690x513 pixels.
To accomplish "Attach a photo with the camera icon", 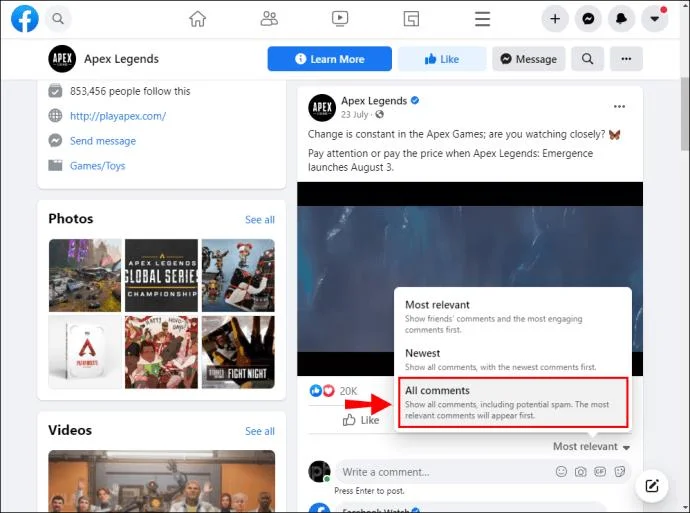I will point(580,472).
